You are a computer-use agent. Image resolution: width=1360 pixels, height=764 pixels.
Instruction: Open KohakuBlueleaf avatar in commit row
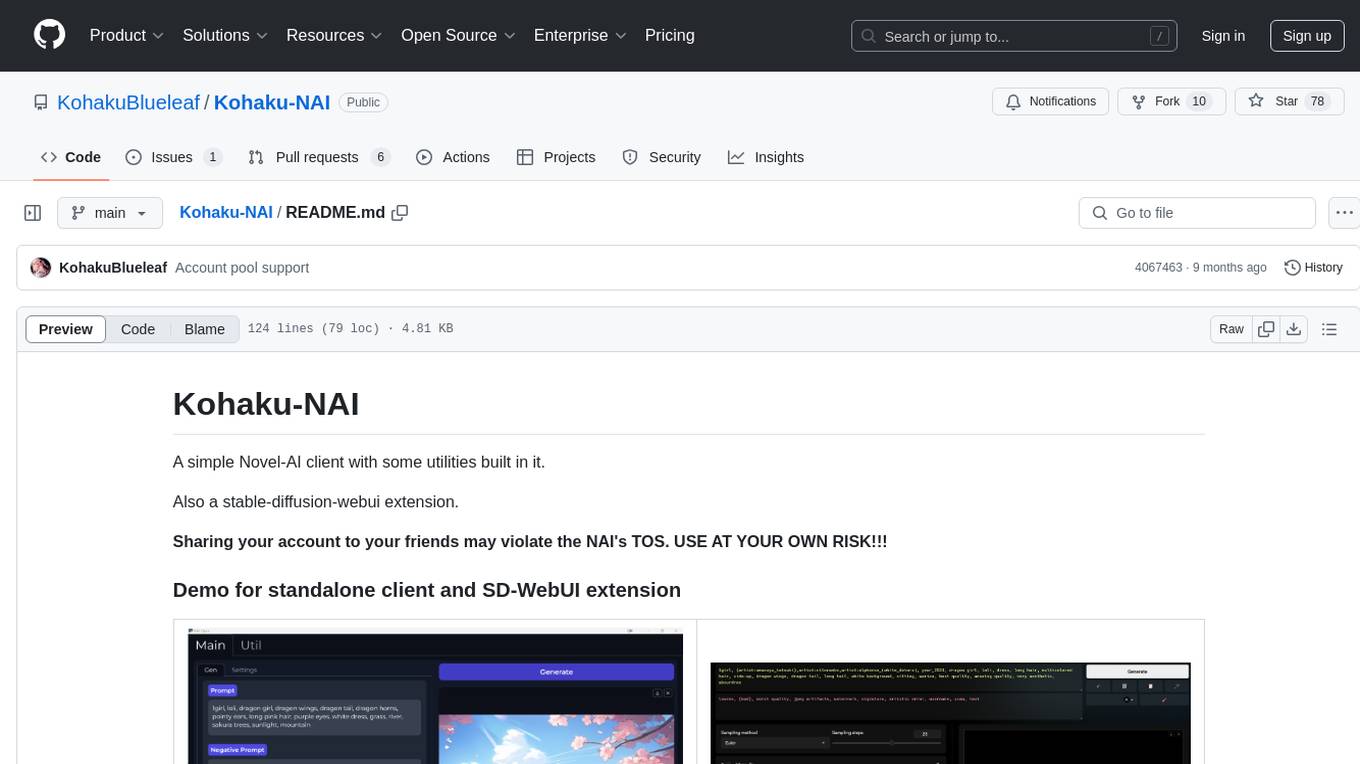point(41,267)
